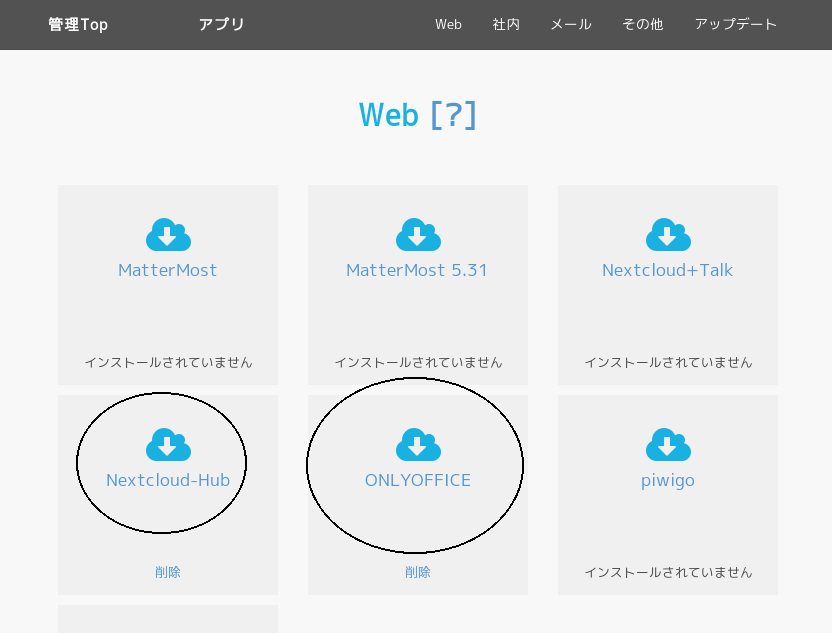Click the MatterMost app name link

(x=168, y=270)
